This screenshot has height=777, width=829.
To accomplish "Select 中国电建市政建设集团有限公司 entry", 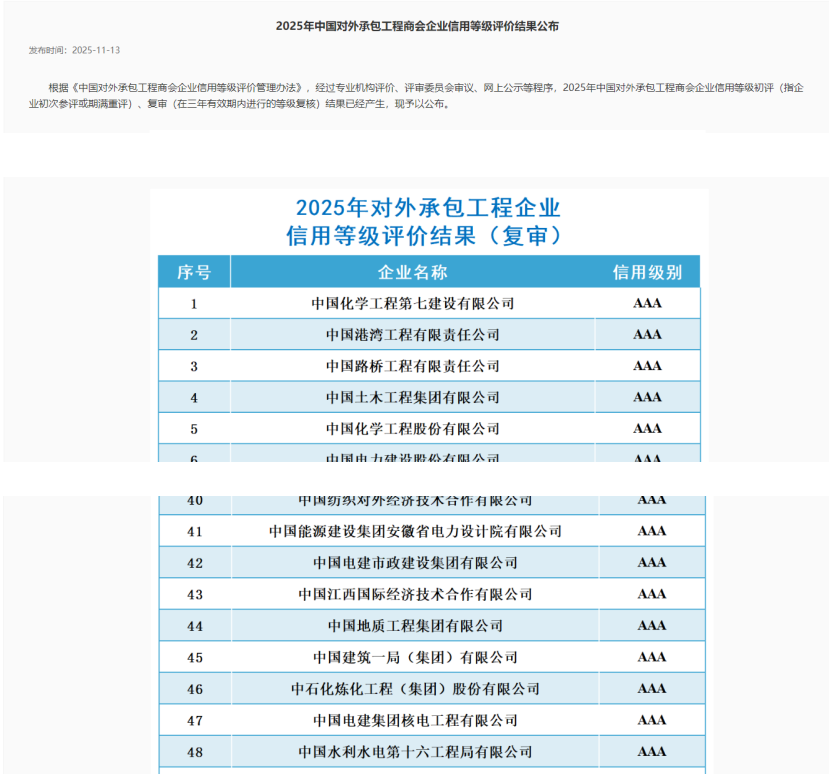I will (416, 562).
